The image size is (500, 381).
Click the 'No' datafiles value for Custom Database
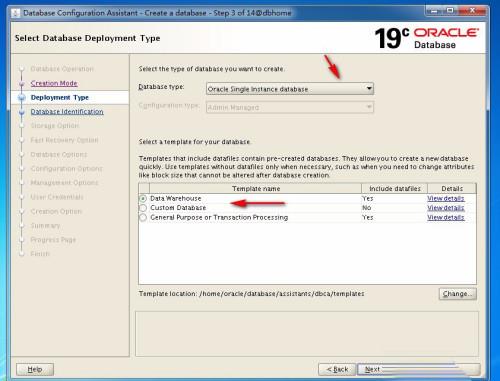point(367,208)
